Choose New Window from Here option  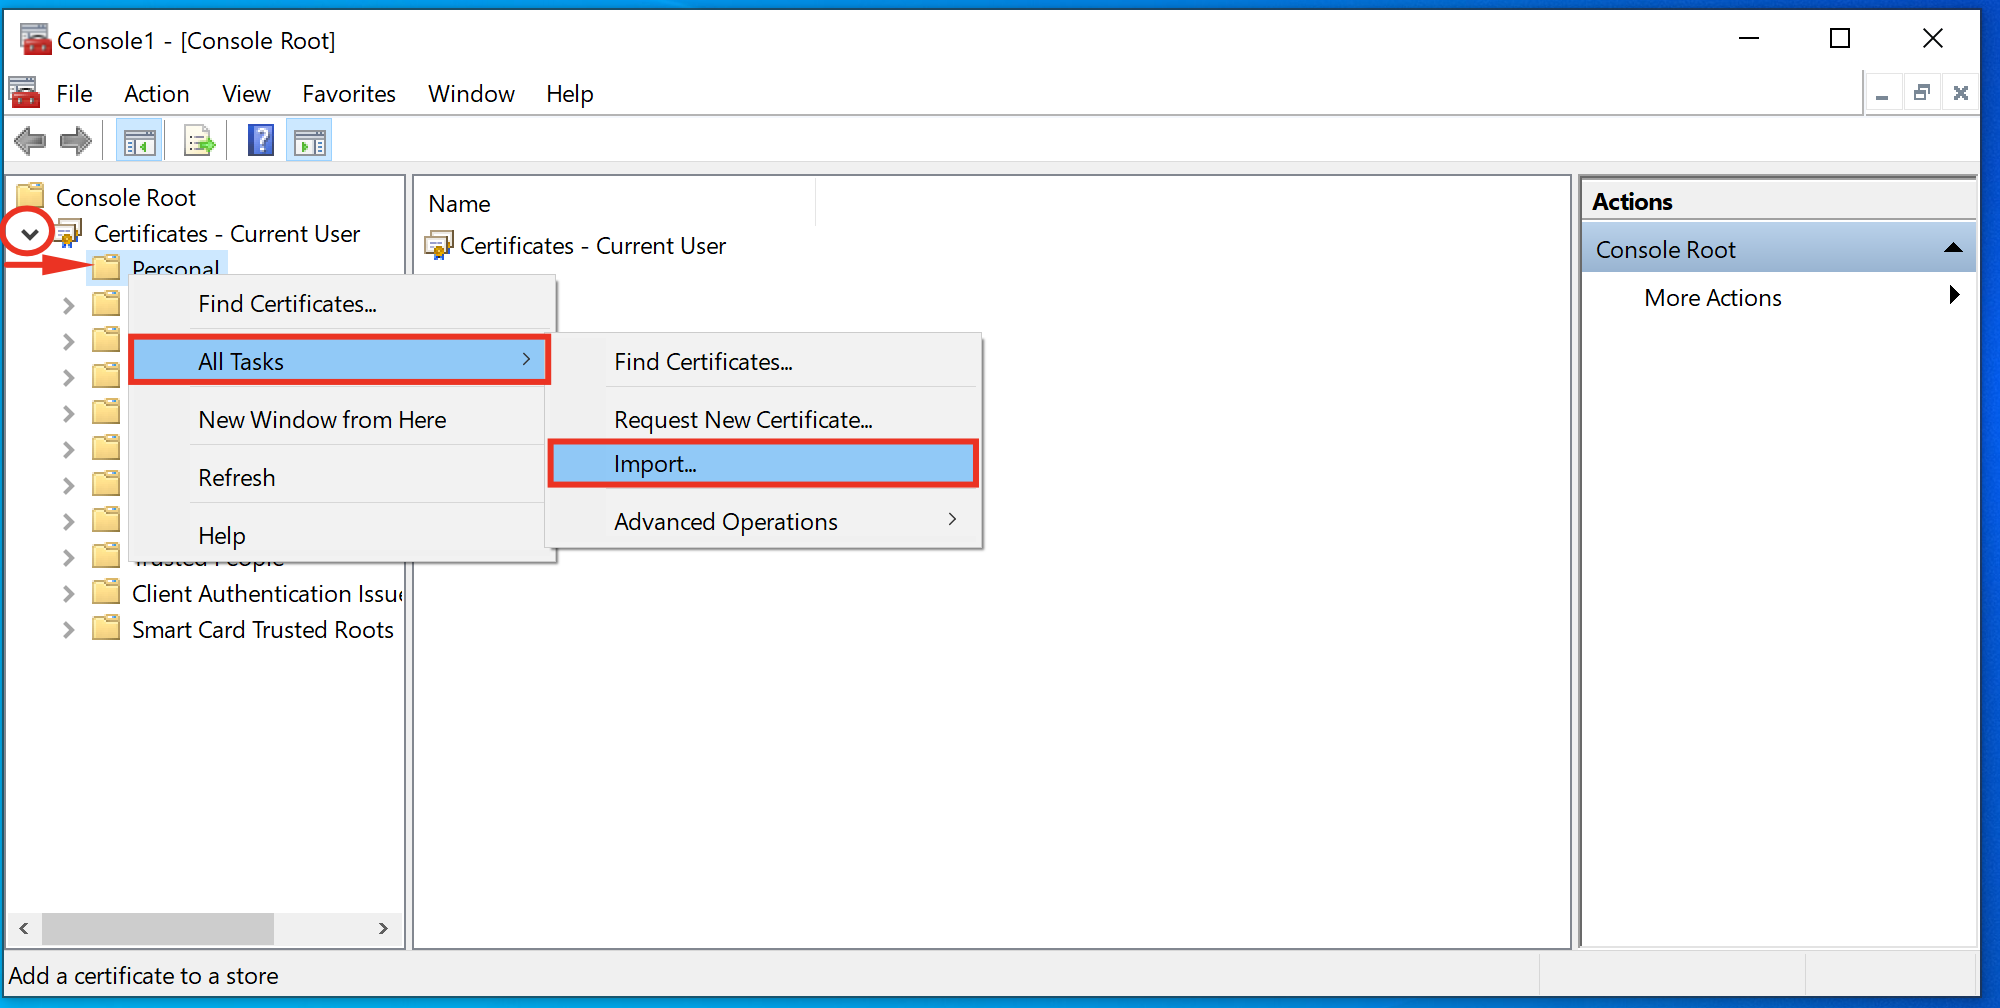coord(322,420)
